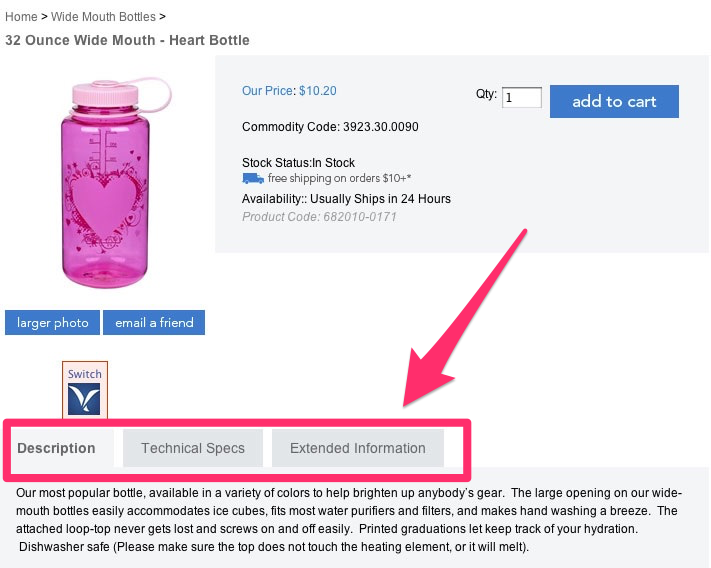Switch to the Technical Specs tab
The height and width of the screenshot is (568, 711).
pyautogui.click(x=193, y=448)
